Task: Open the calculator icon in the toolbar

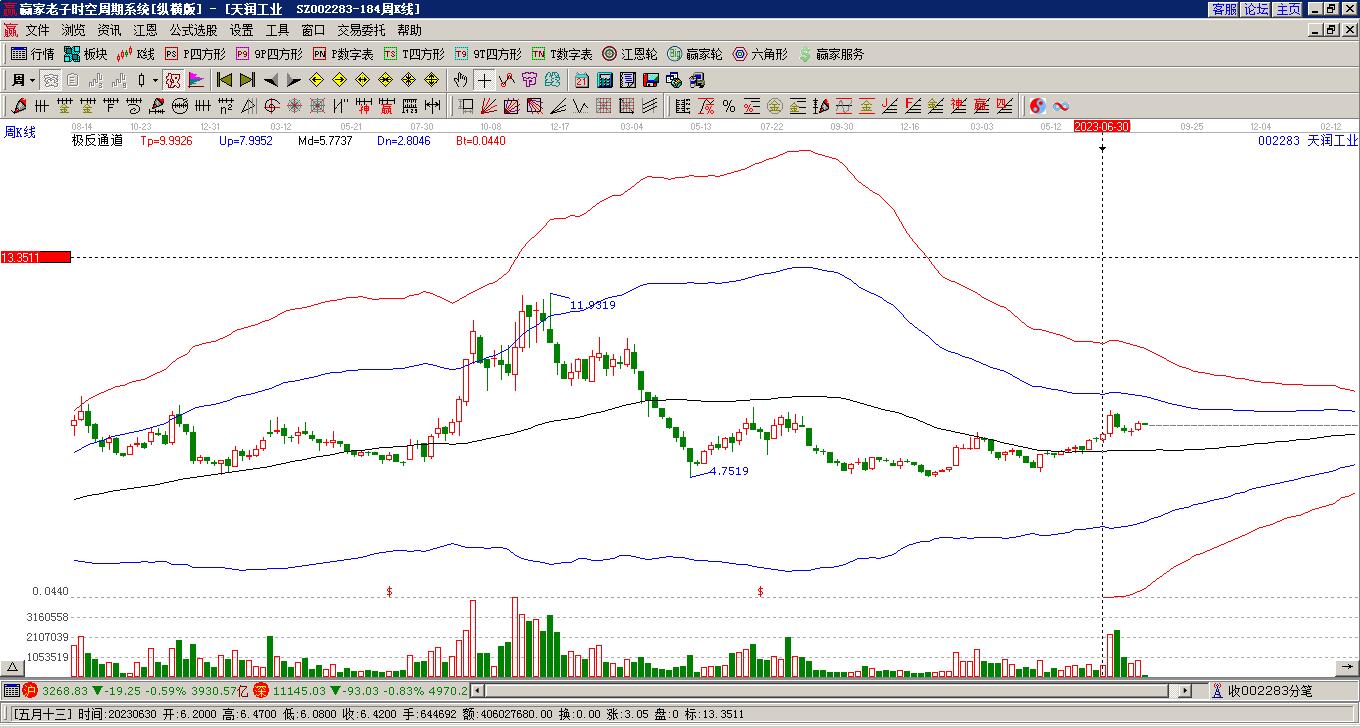Action: coord(605,80)
